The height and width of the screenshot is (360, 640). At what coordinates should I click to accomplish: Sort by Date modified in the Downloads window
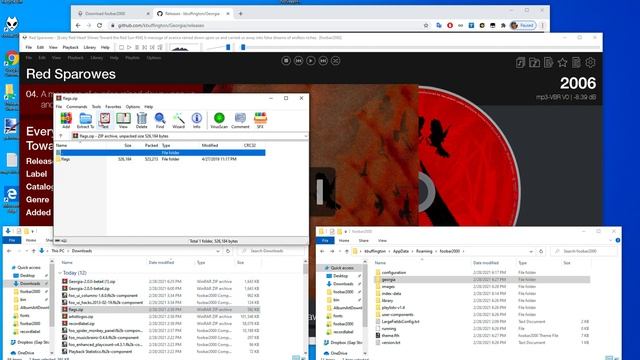(x=161, y=262)
